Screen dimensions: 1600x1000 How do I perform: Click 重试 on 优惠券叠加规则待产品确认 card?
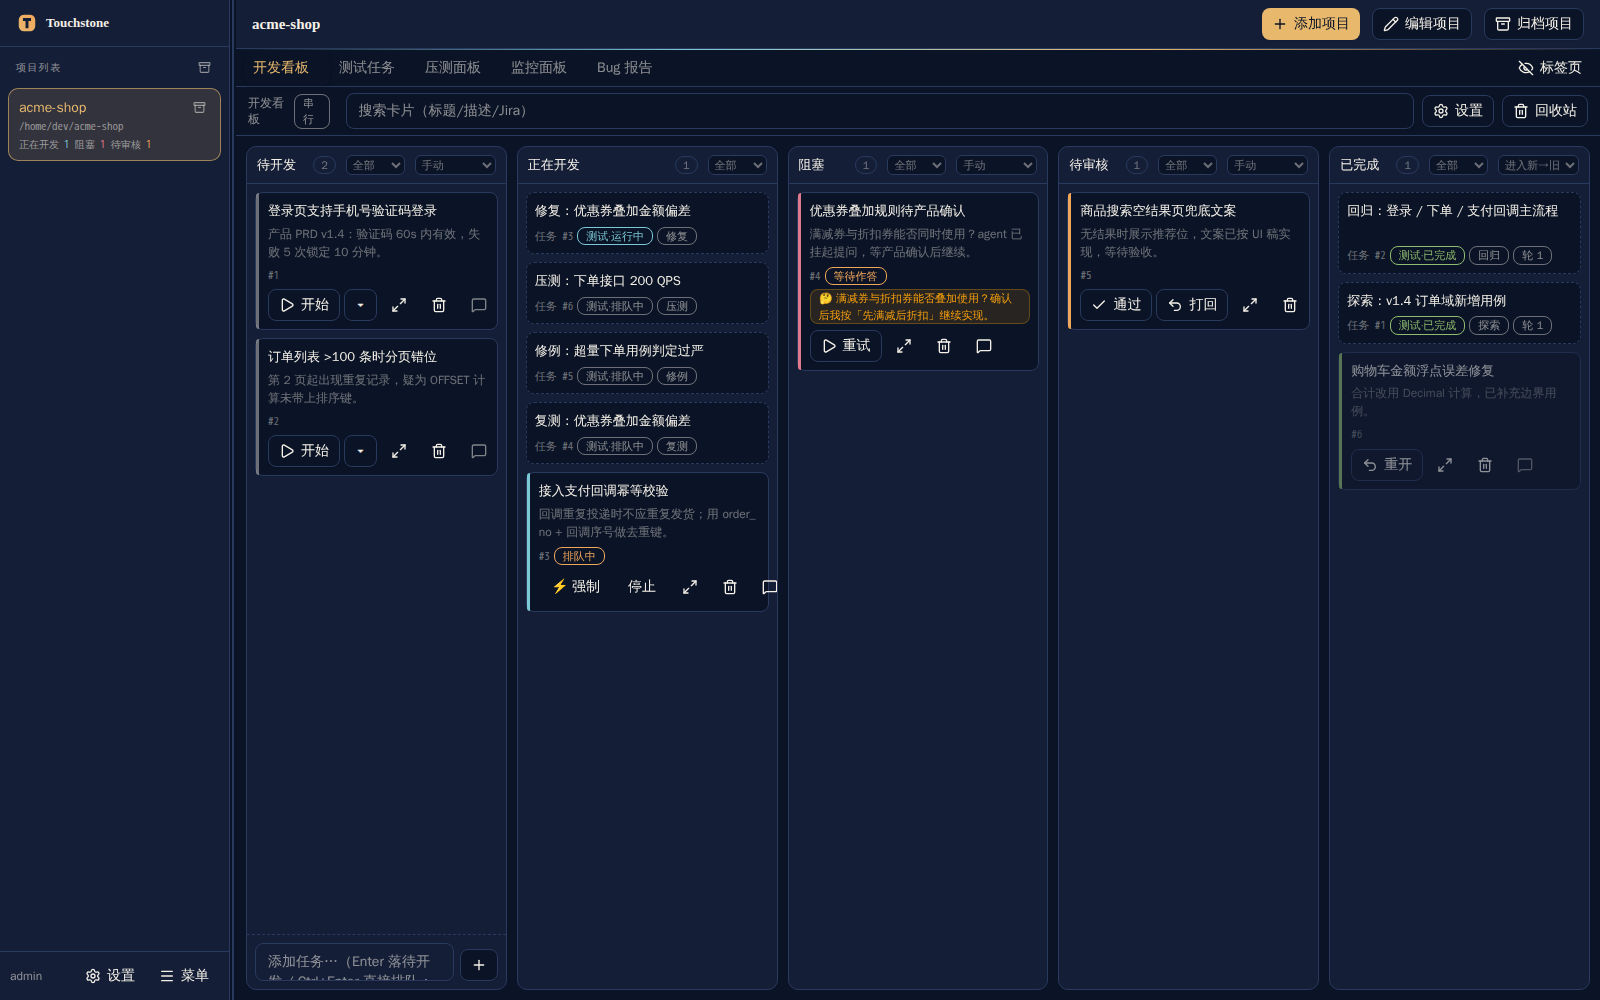(846, 346)
